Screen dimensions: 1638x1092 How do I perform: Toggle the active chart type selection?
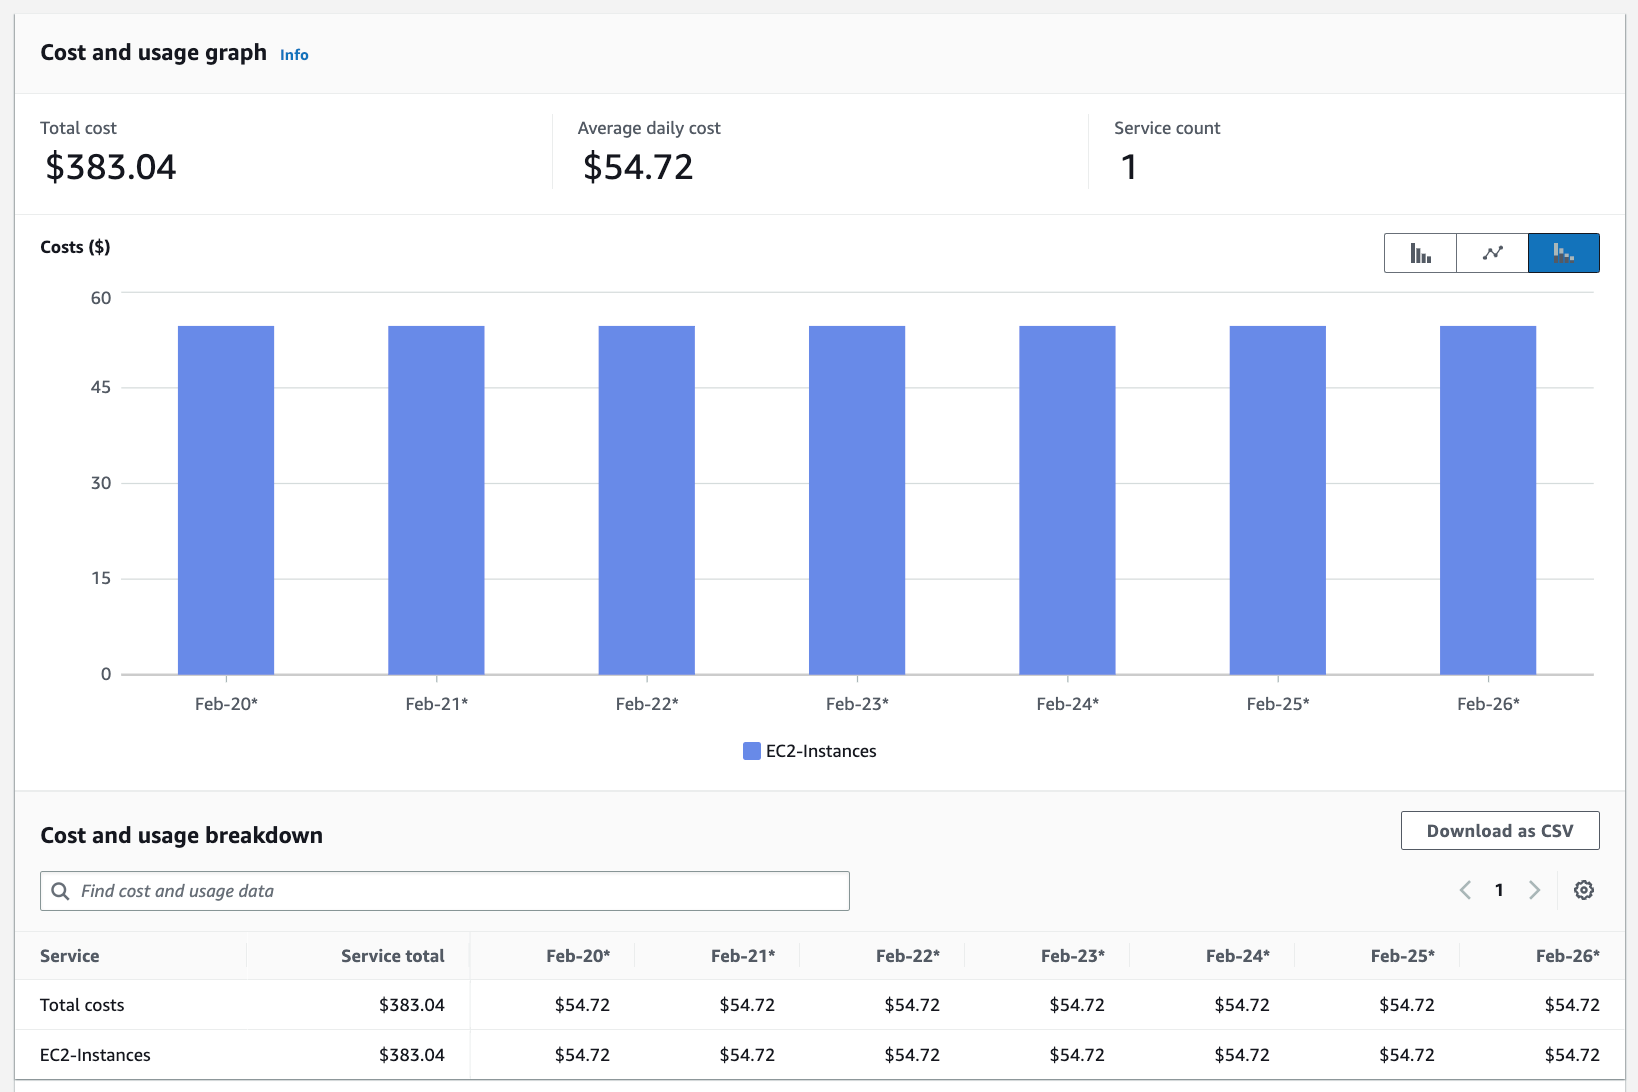tap(1563, 253)
